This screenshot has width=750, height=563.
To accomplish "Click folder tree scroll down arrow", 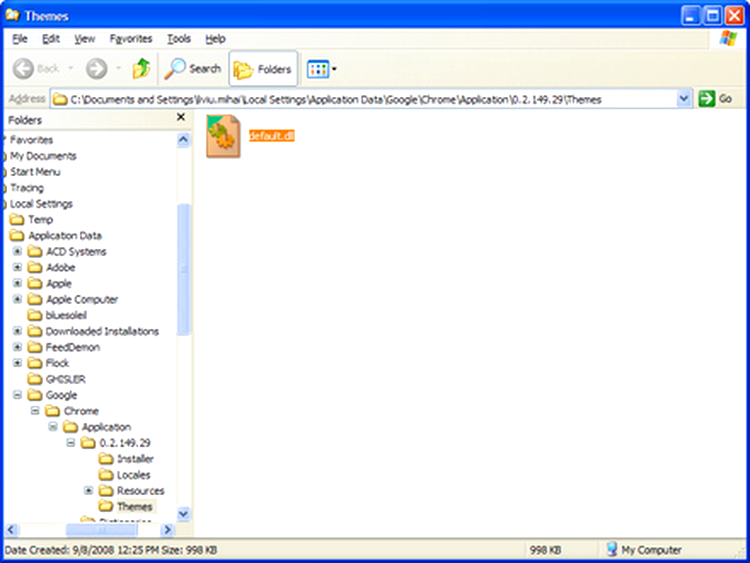I will (183, 514).
